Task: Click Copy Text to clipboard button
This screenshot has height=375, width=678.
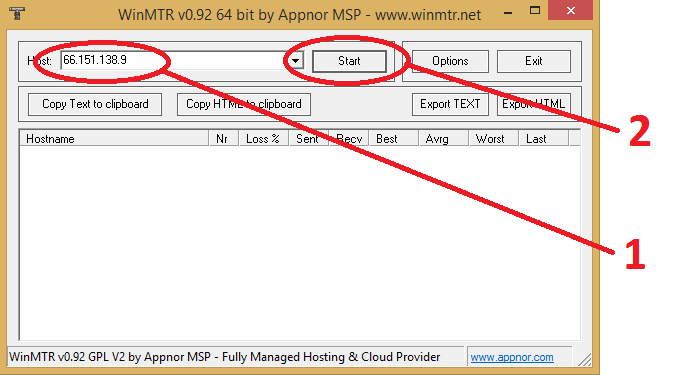Action: [95, 104]
